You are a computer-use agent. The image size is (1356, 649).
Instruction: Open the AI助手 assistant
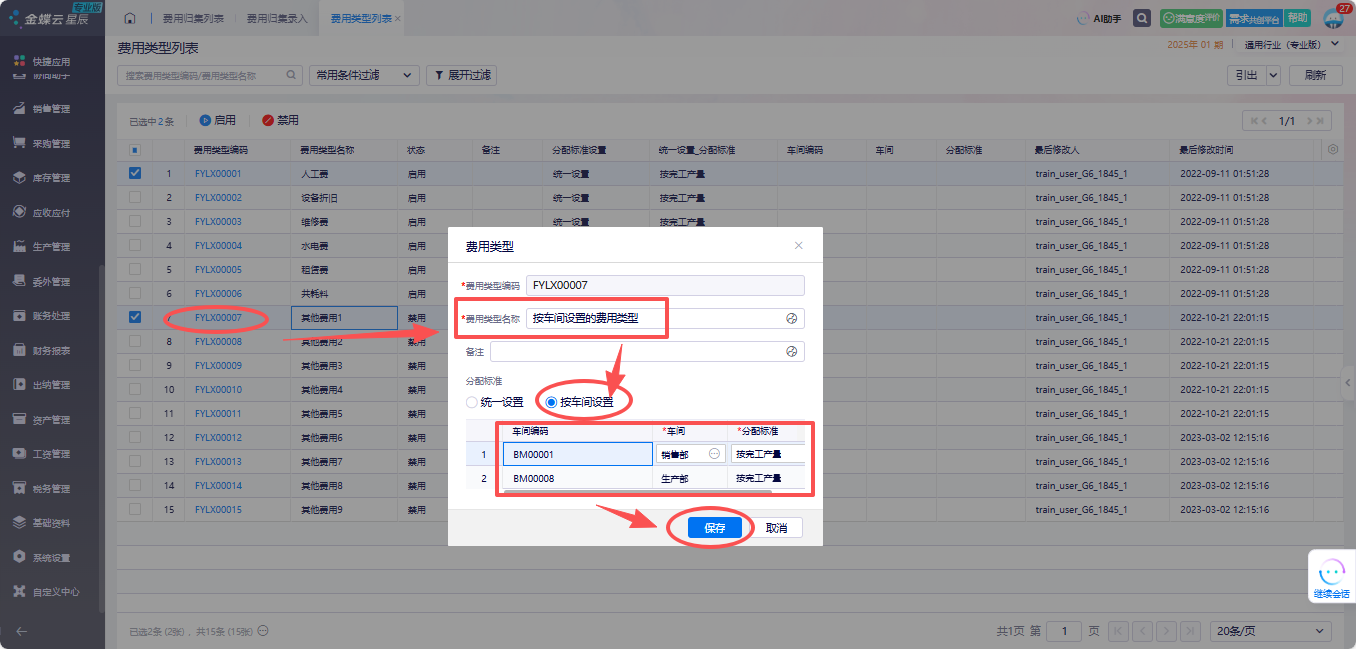coord(1098,18)
